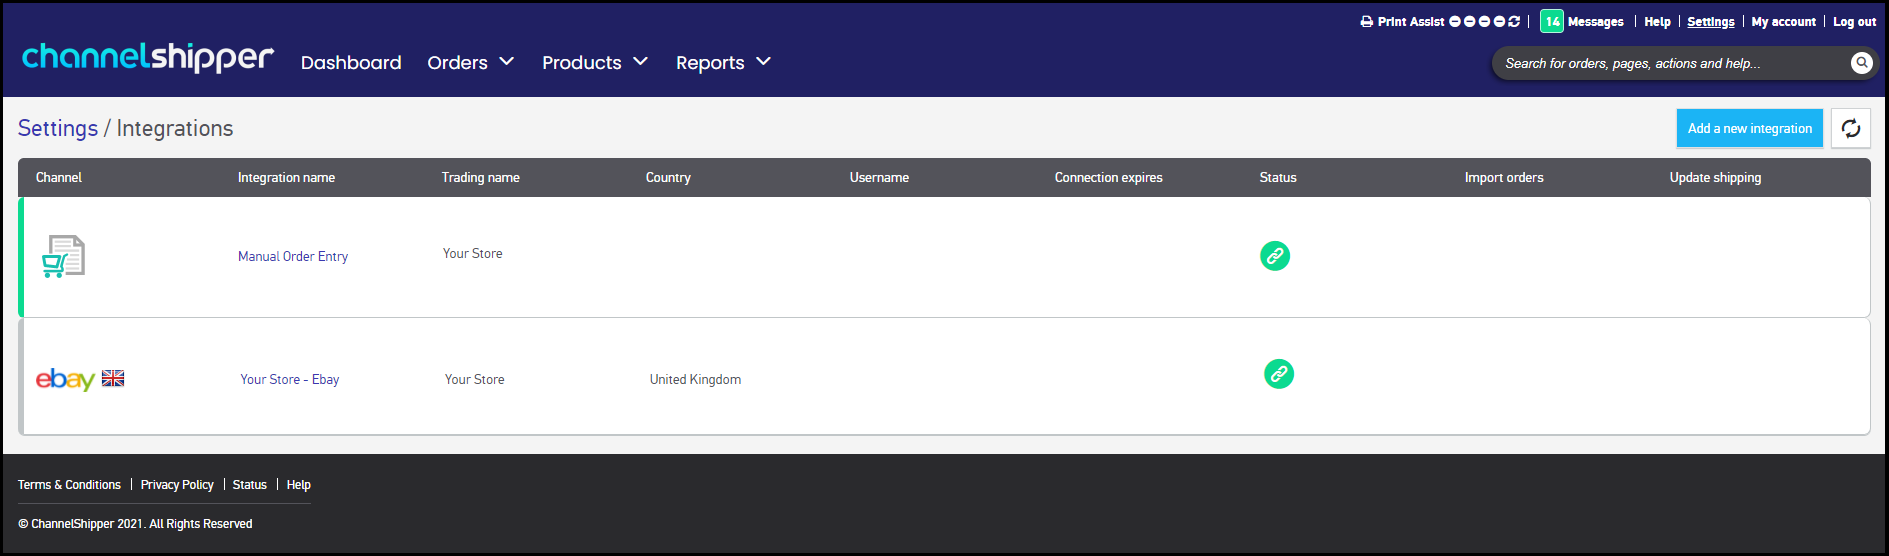Open the Orders menu
The height and width of the screenshot is (556, 1889).
click(458, 62)
